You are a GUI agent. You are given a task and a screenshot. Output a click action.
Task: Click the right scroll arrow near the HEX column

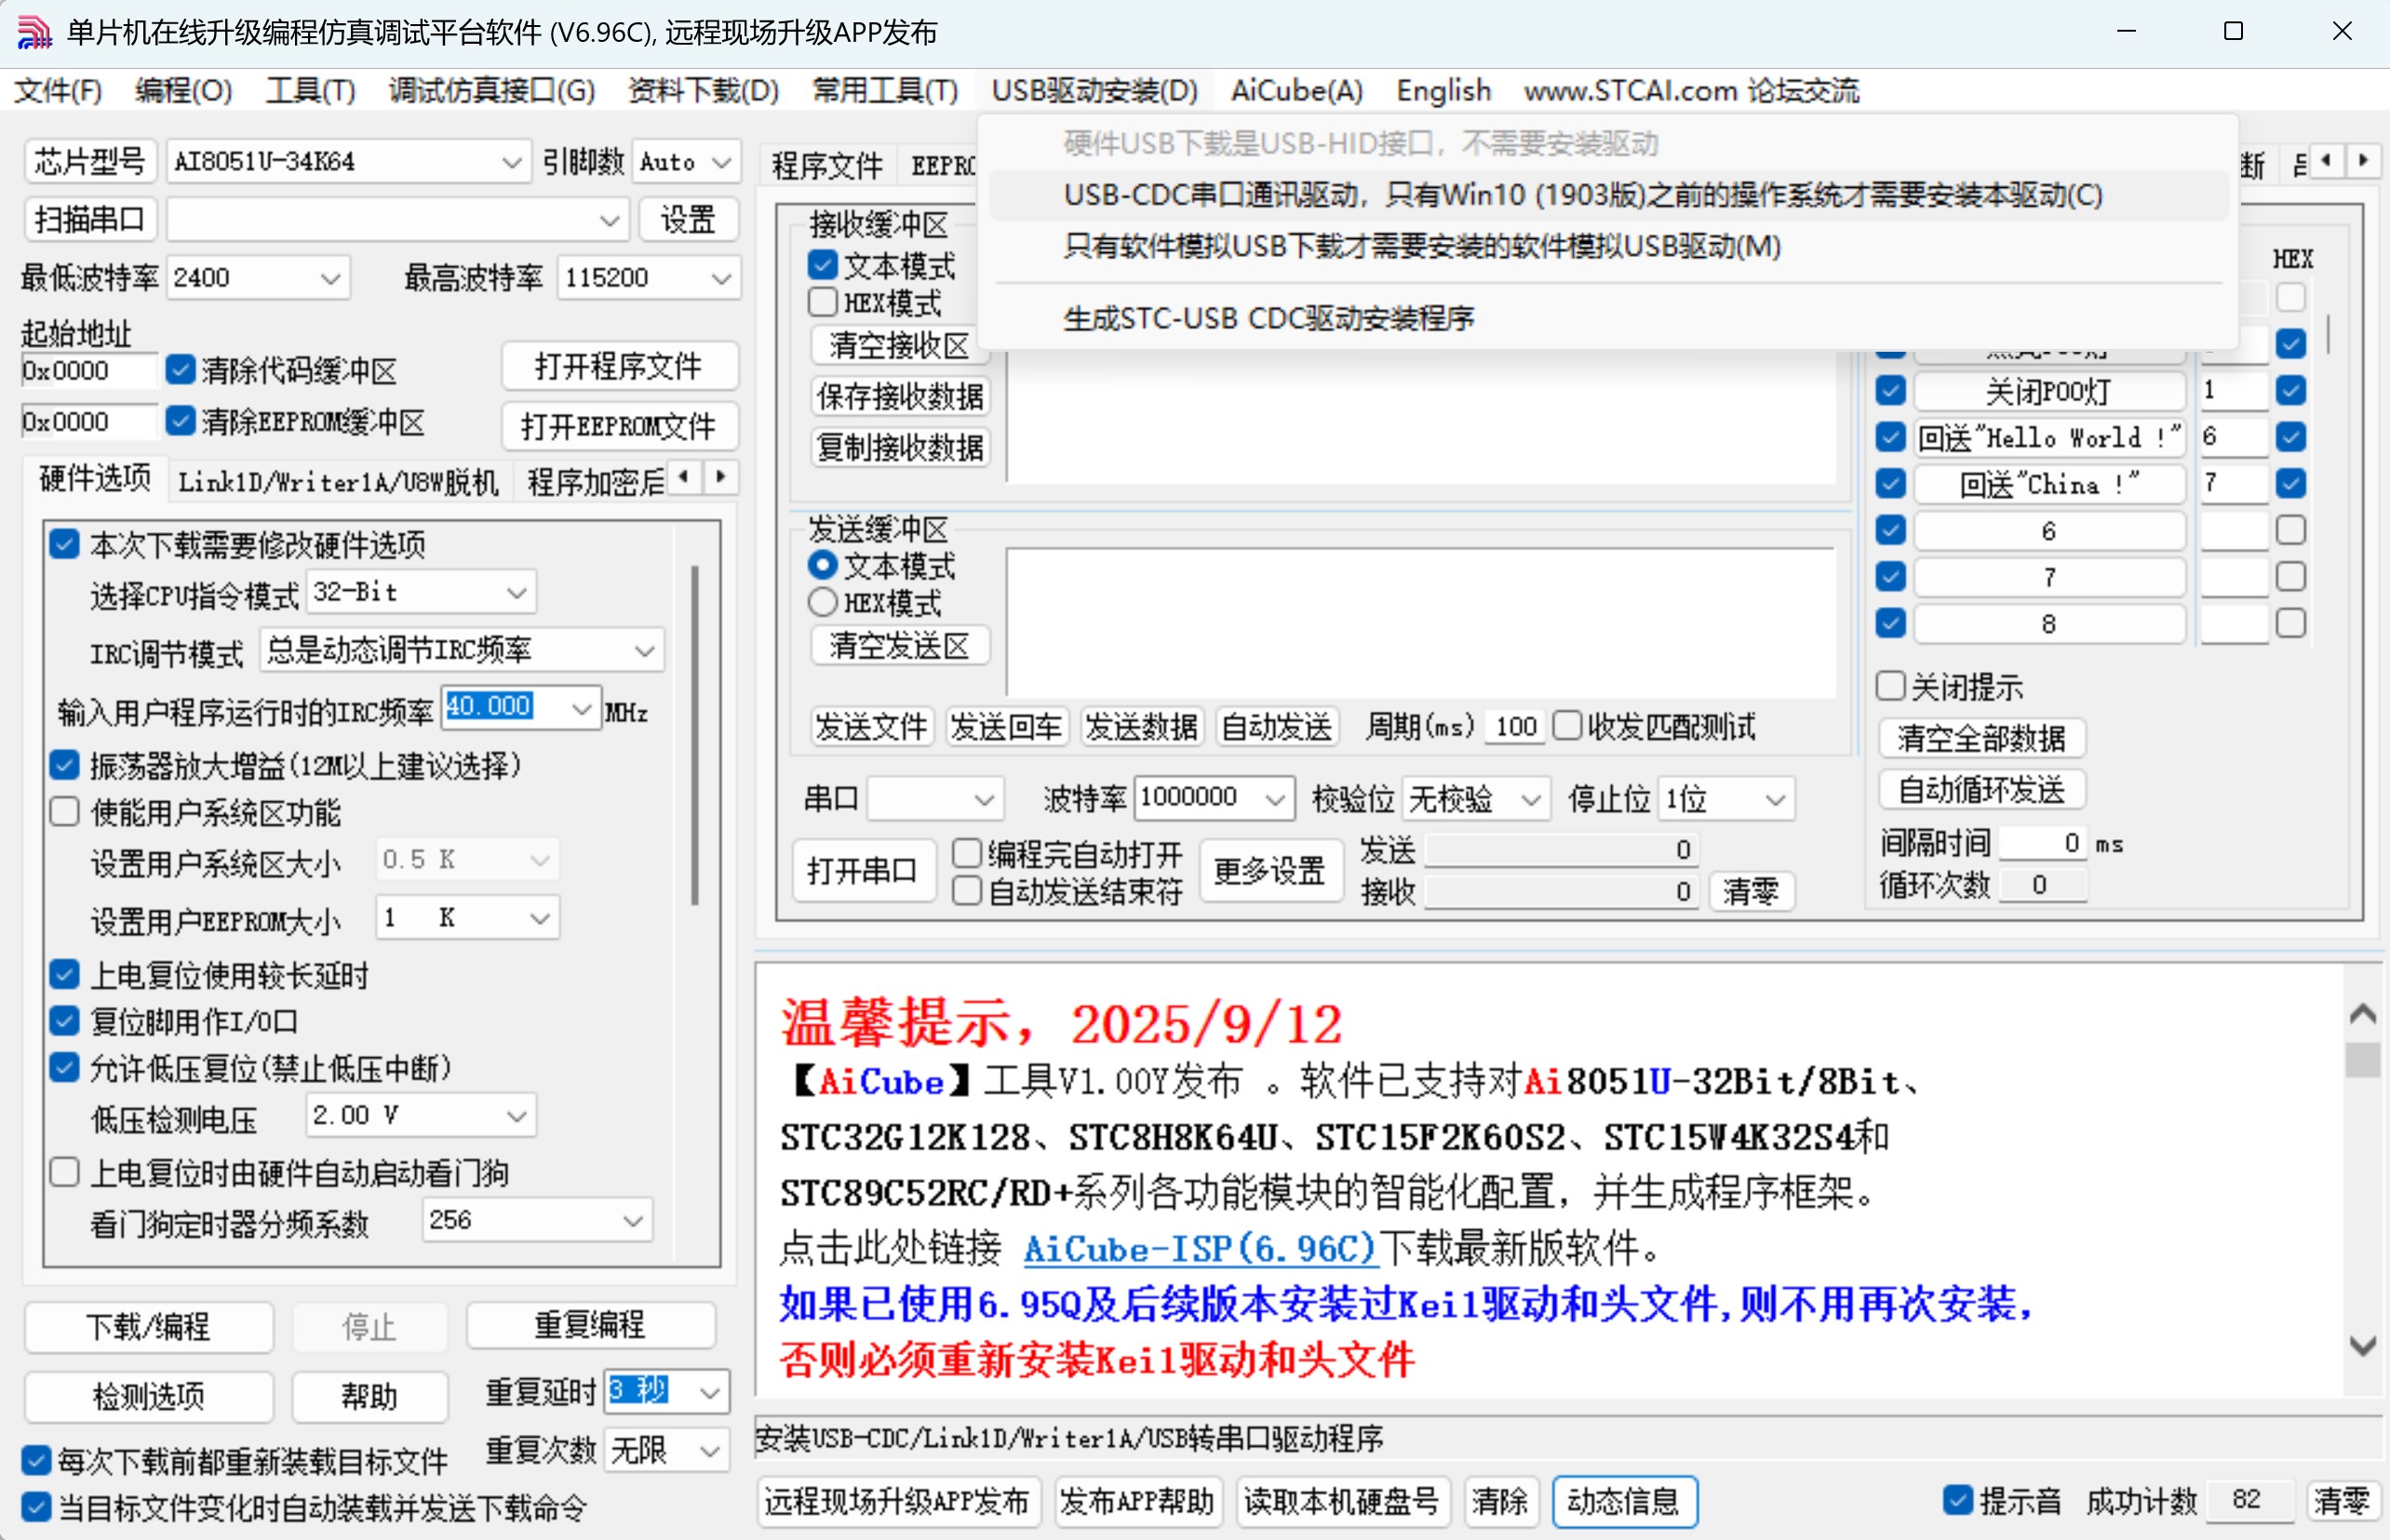click(2363, 161)
